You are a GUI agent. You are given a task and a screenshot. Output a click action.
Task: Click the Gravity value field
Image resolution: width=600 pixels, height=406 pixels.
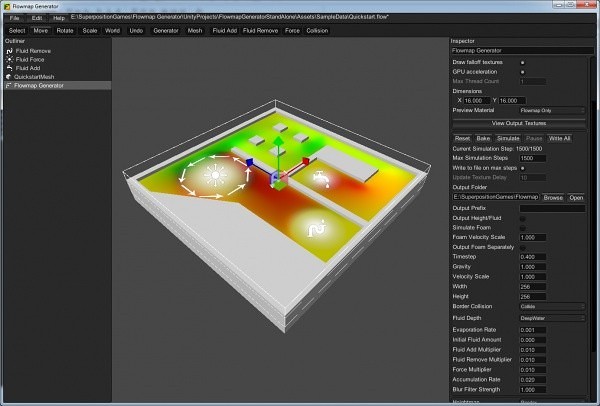pos(533,267)
